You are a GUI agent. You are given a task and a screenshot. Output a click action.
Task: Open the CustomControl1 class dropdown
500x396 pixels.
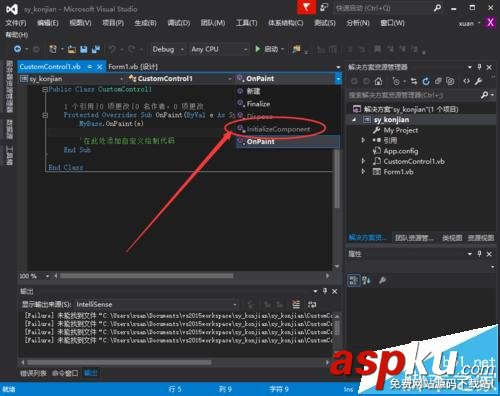(180, 79)
